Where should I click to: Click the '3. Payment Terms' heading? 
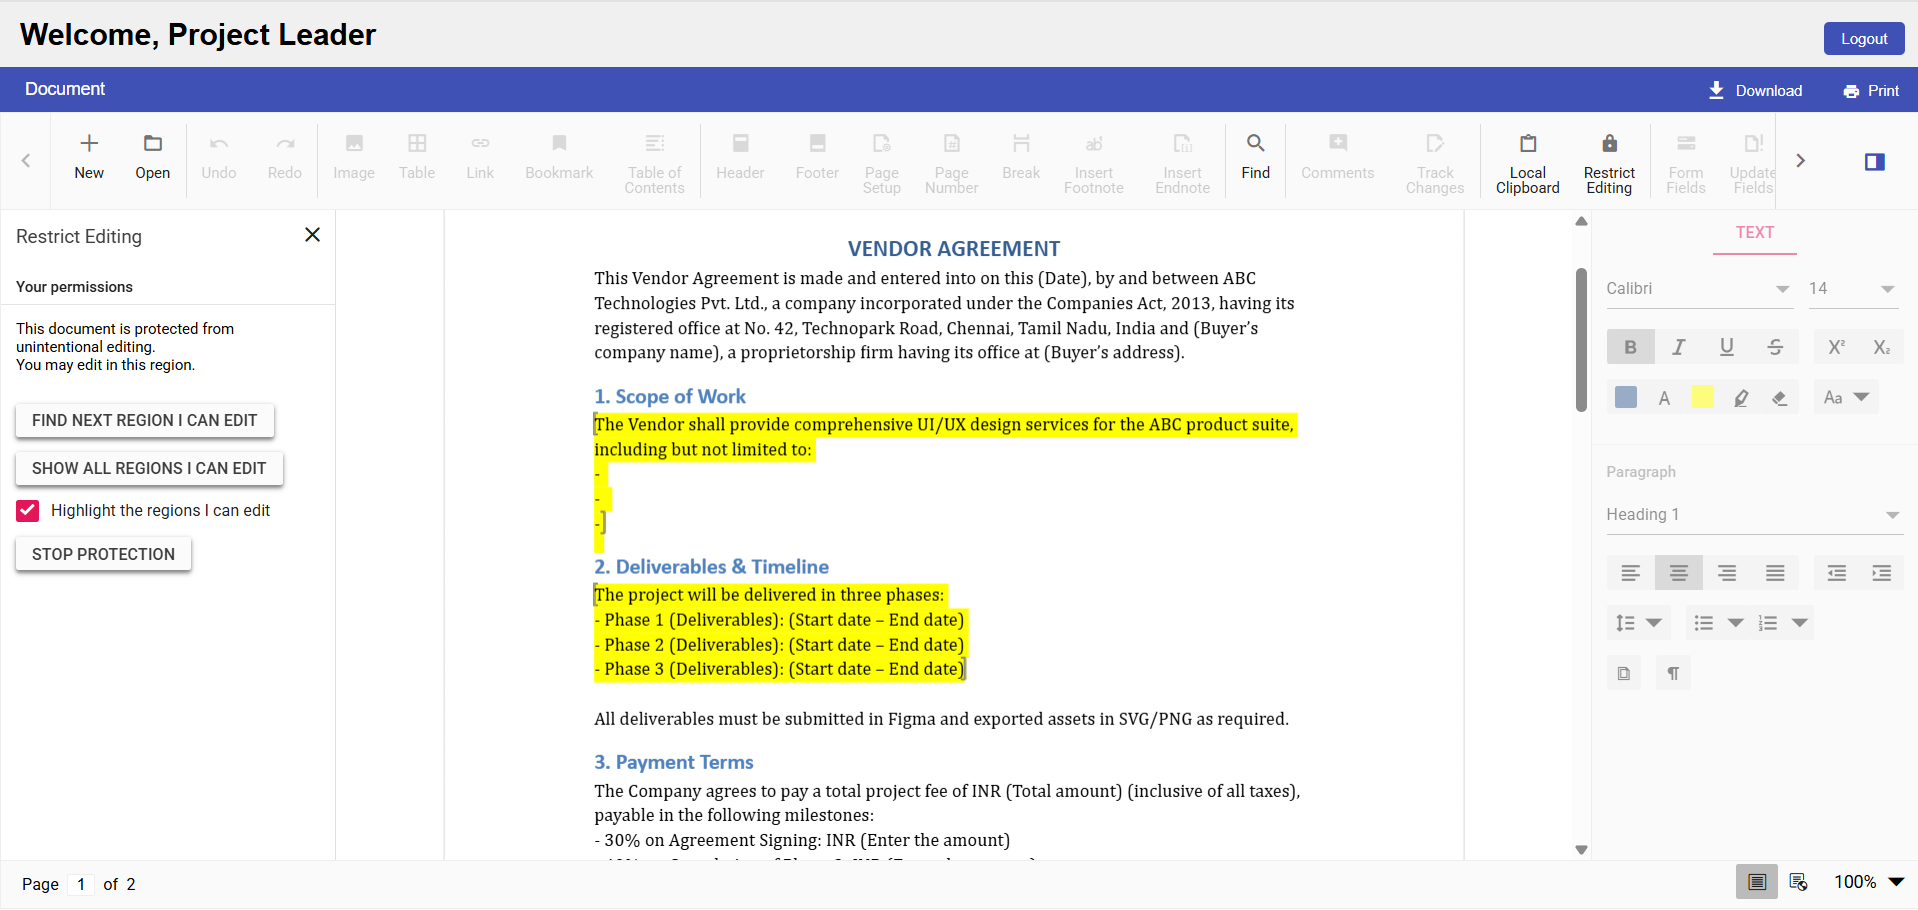[x=674, y=762]
